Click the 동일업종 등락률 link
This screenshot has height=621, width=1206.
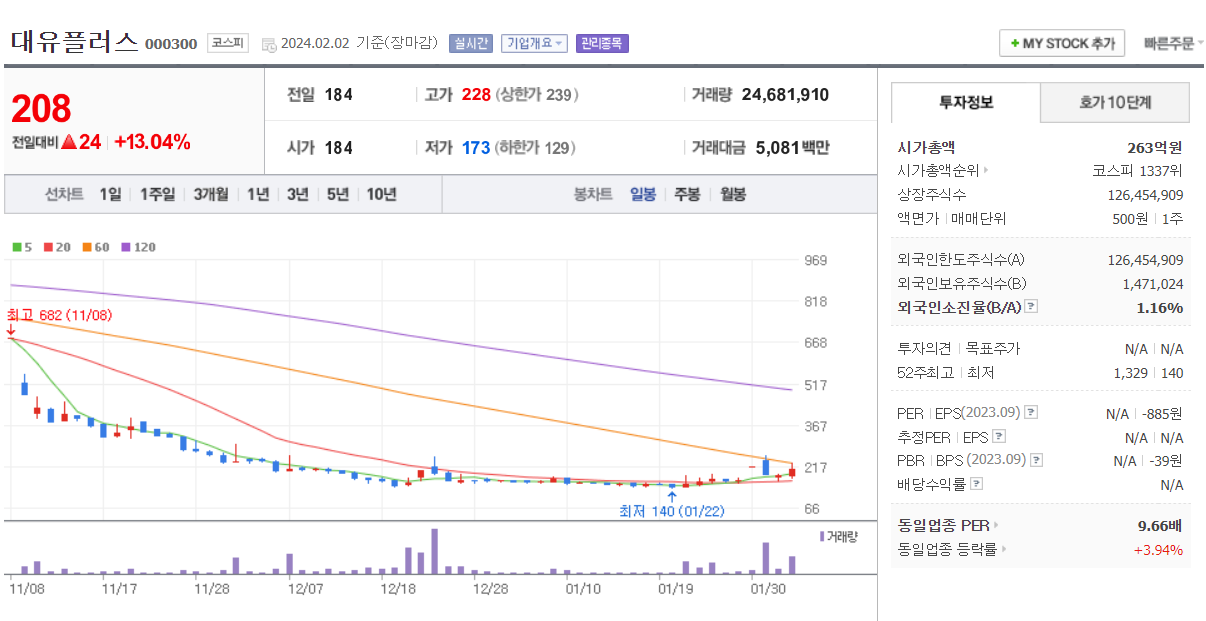click(x=952, y=549)
